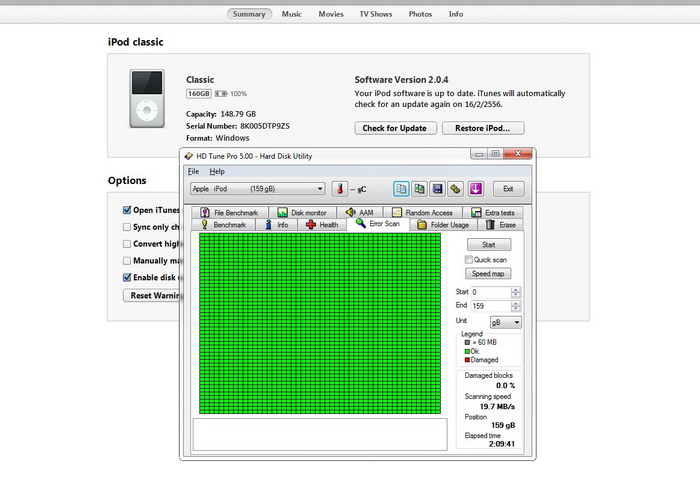Switch to the Folder Usage tab
Screen dimensions: 700x478
(442, 225)
